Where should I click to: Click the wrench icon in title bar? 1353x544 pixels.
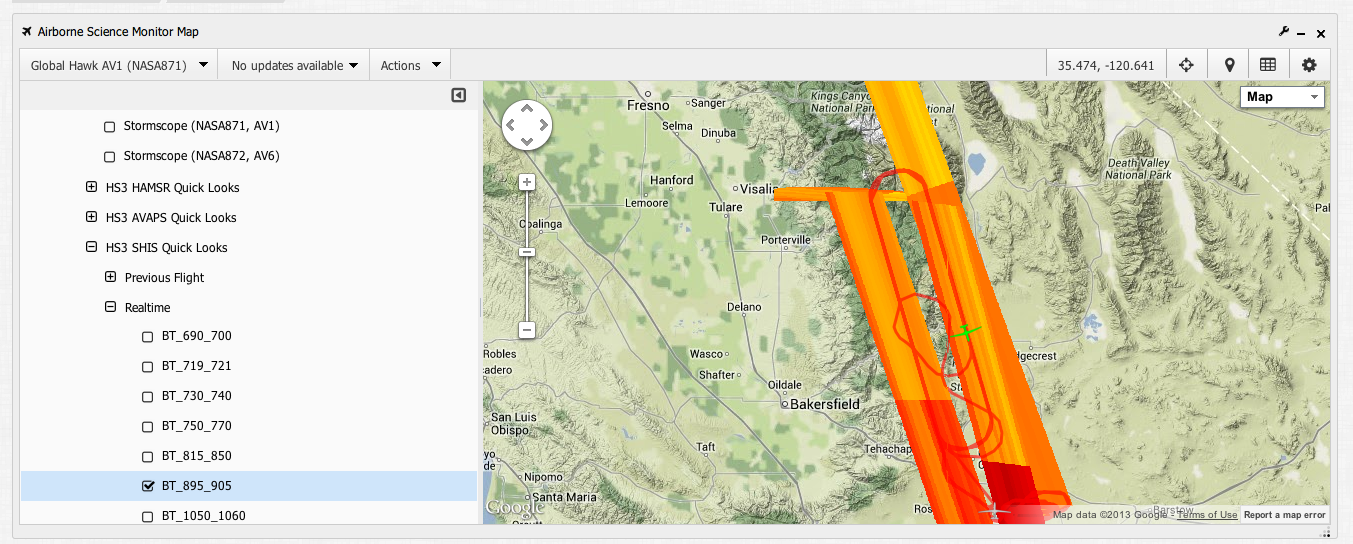click(x=1284, y=32)
